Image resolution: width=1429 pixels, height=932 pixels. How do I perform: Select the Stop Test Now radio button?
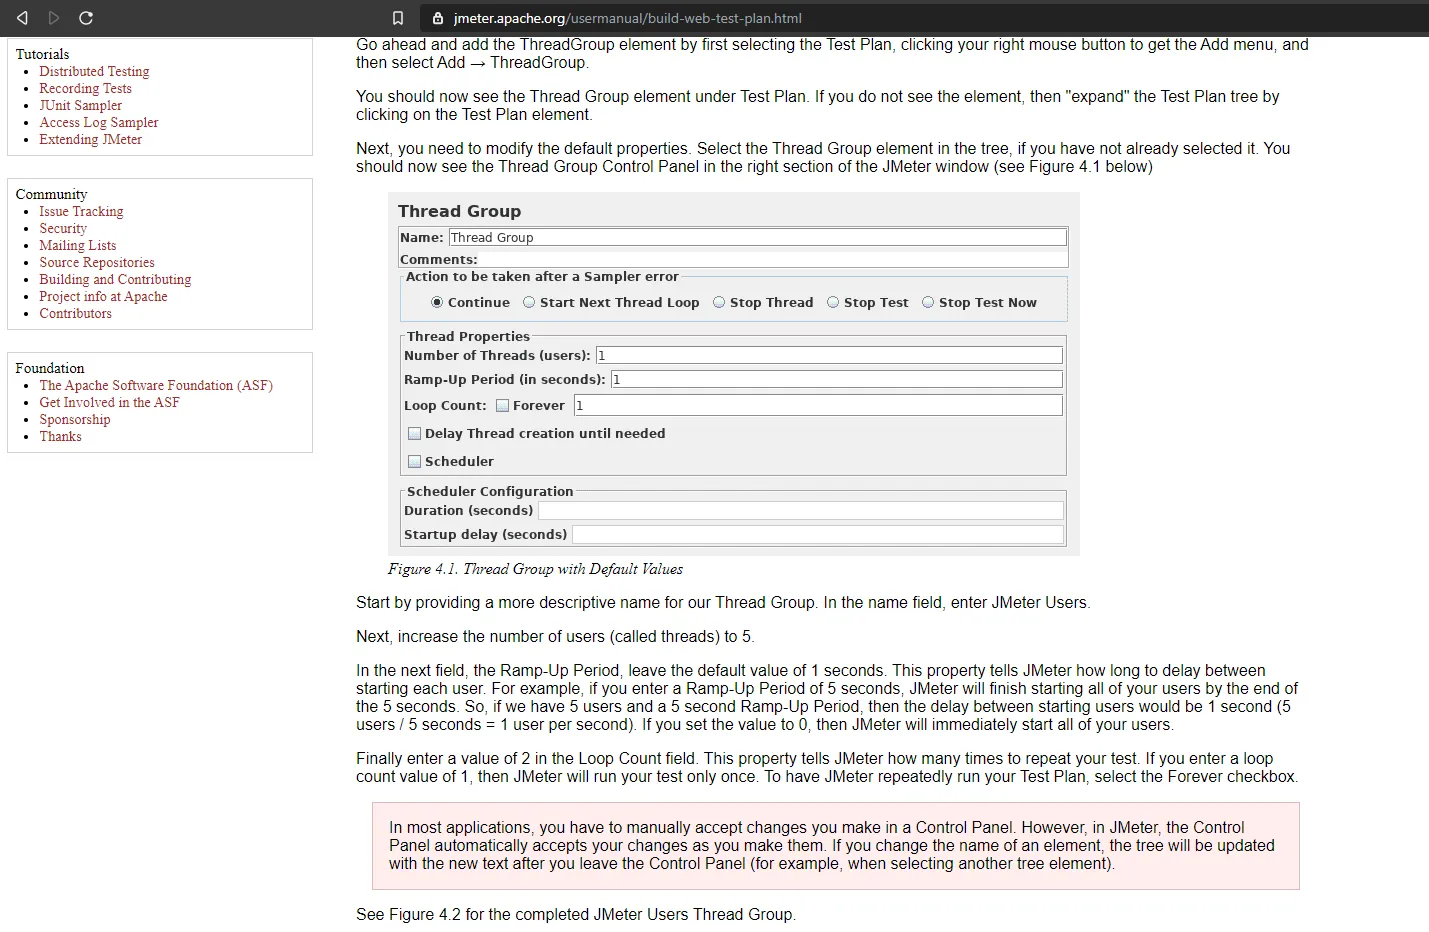928,302
